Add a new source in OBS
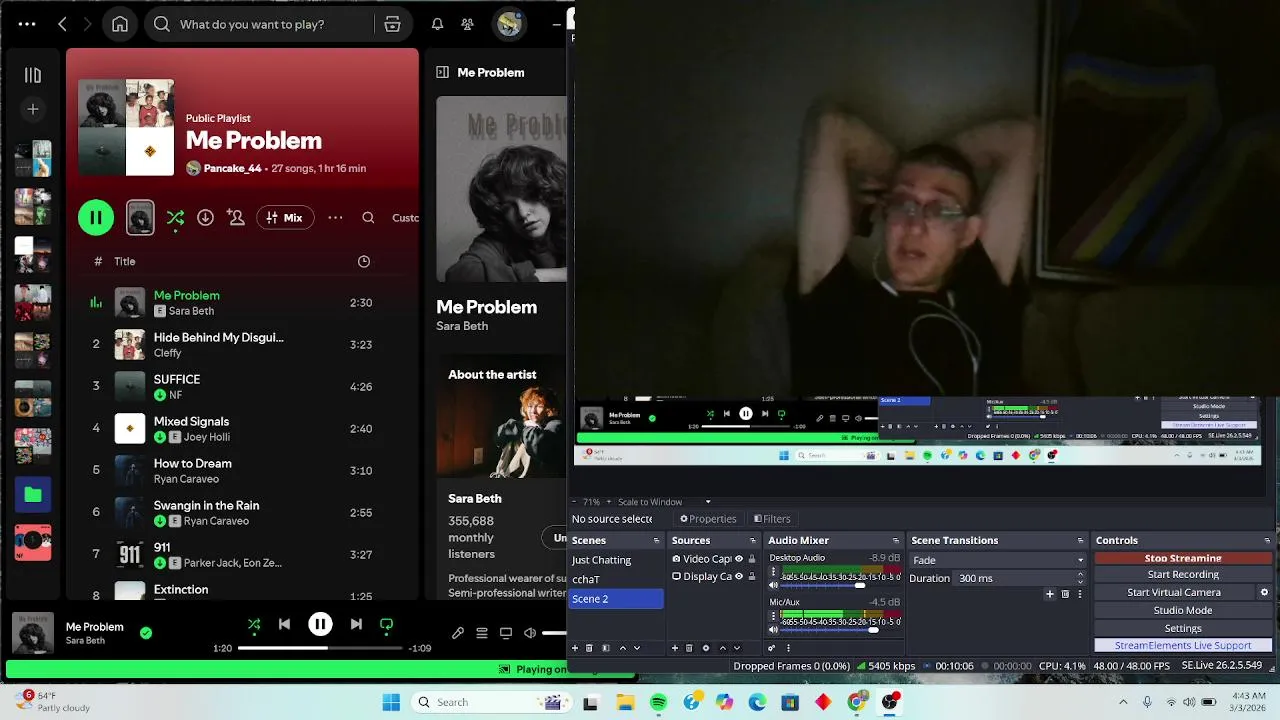Image resolution: width=1280 pixels, height=720 pixels. click(x=675, y=648)
